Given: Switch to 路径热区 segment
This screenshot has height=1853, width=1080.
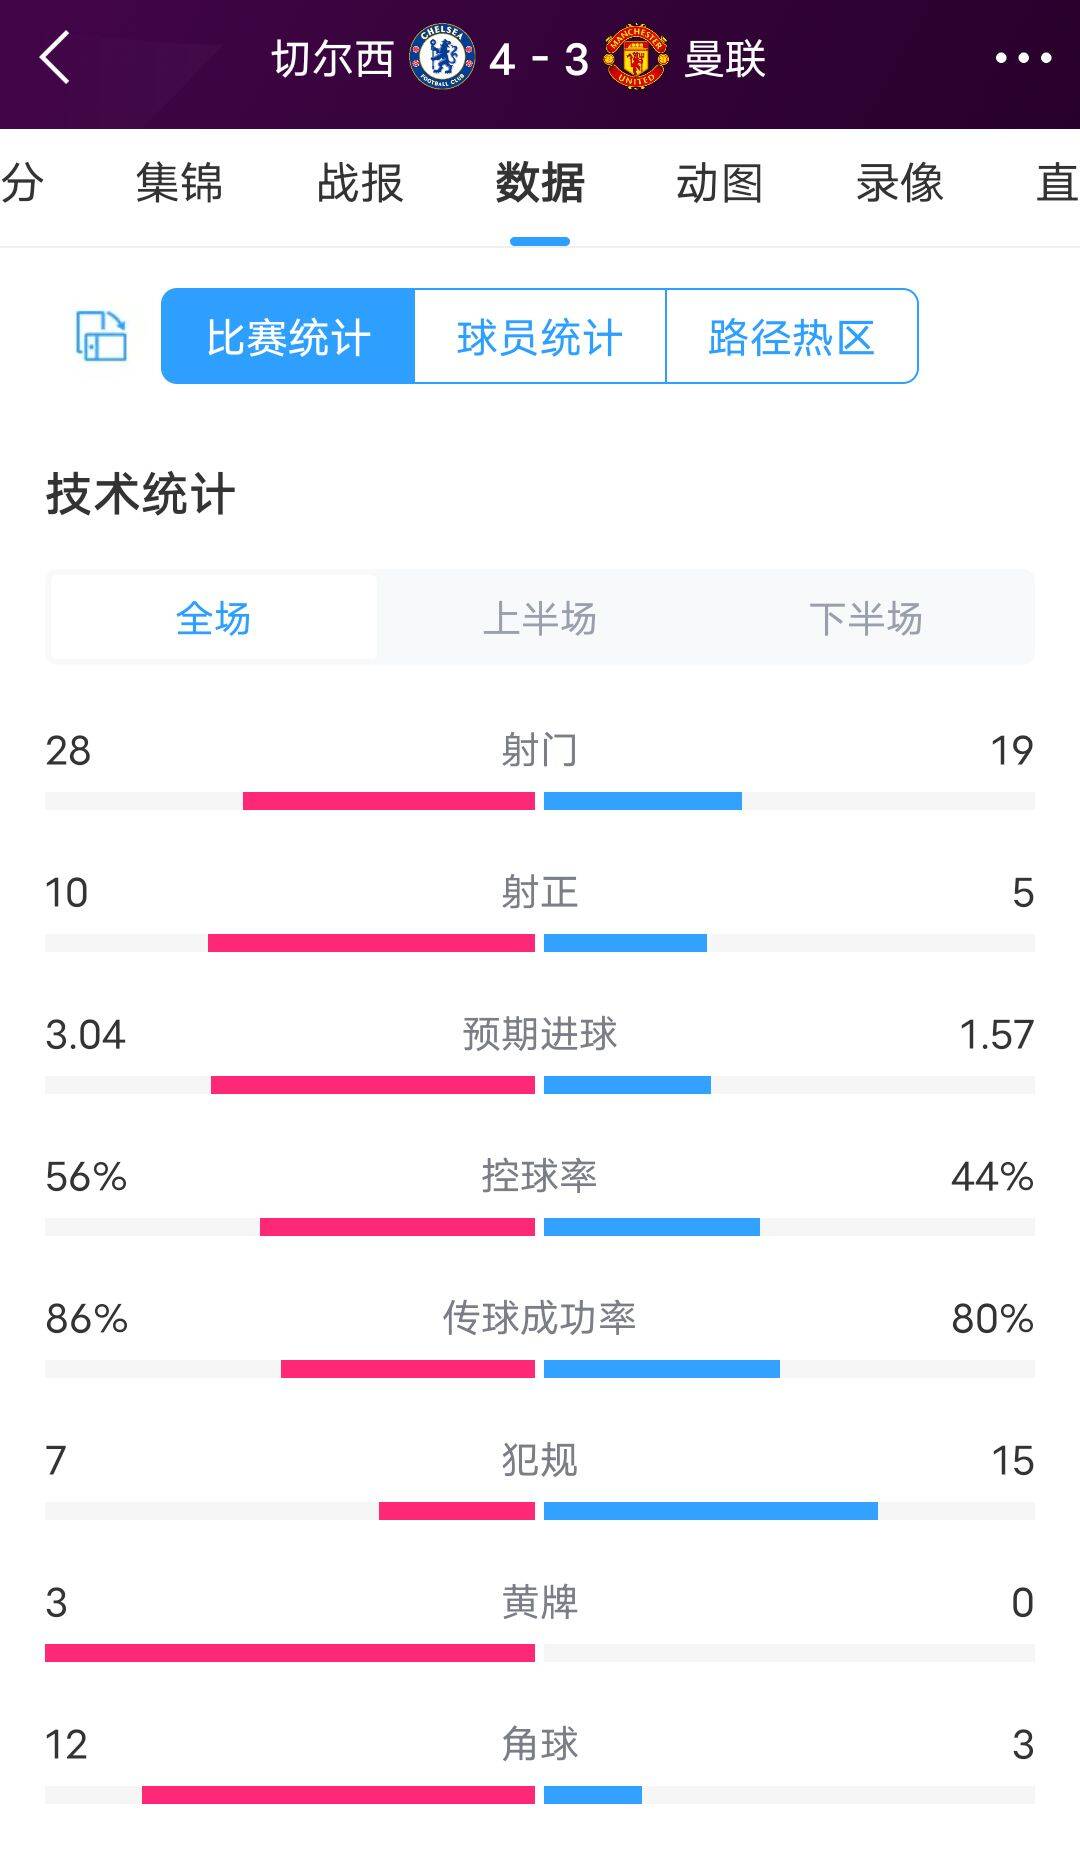Looking at the screenshot, I should [791, 337].
